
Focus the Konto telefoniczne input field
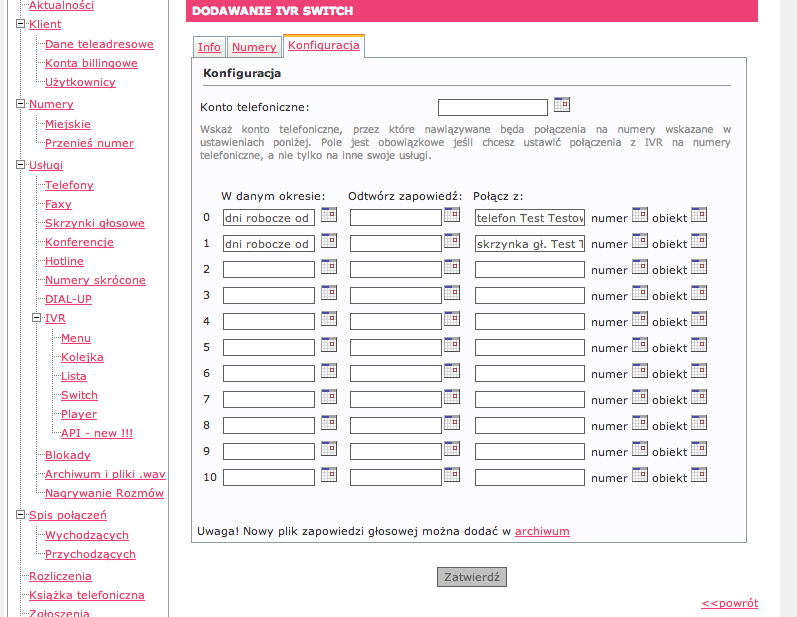[x=493, y=107]
